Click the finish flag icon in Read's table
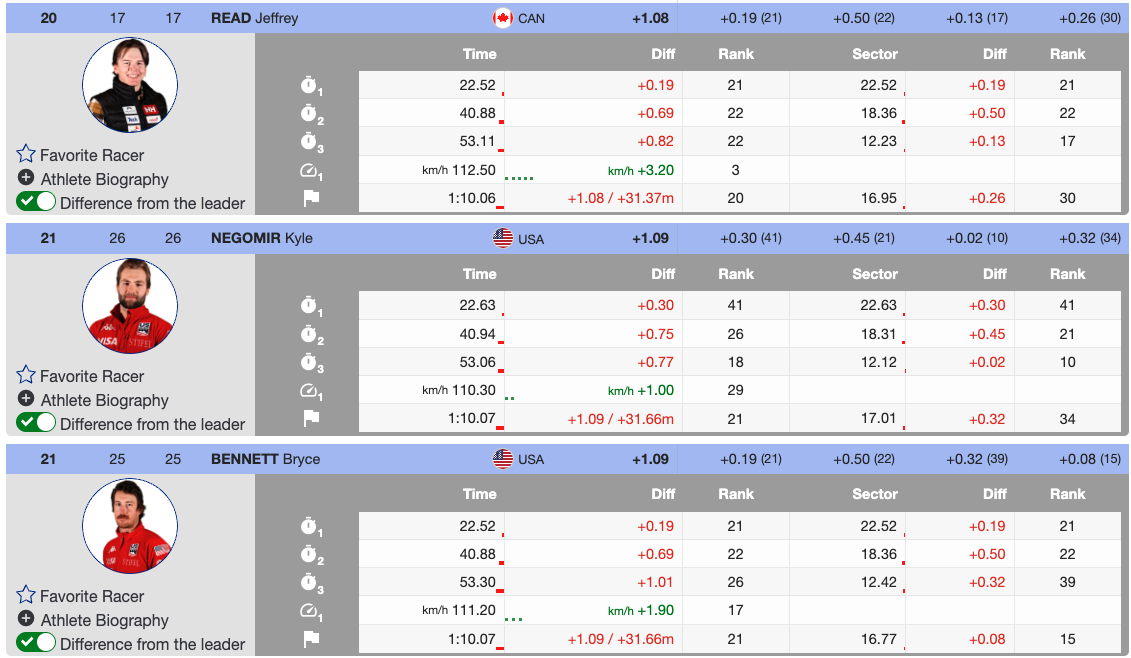Viewport: 1131px width, 658px height. click(x=311, y=198)
